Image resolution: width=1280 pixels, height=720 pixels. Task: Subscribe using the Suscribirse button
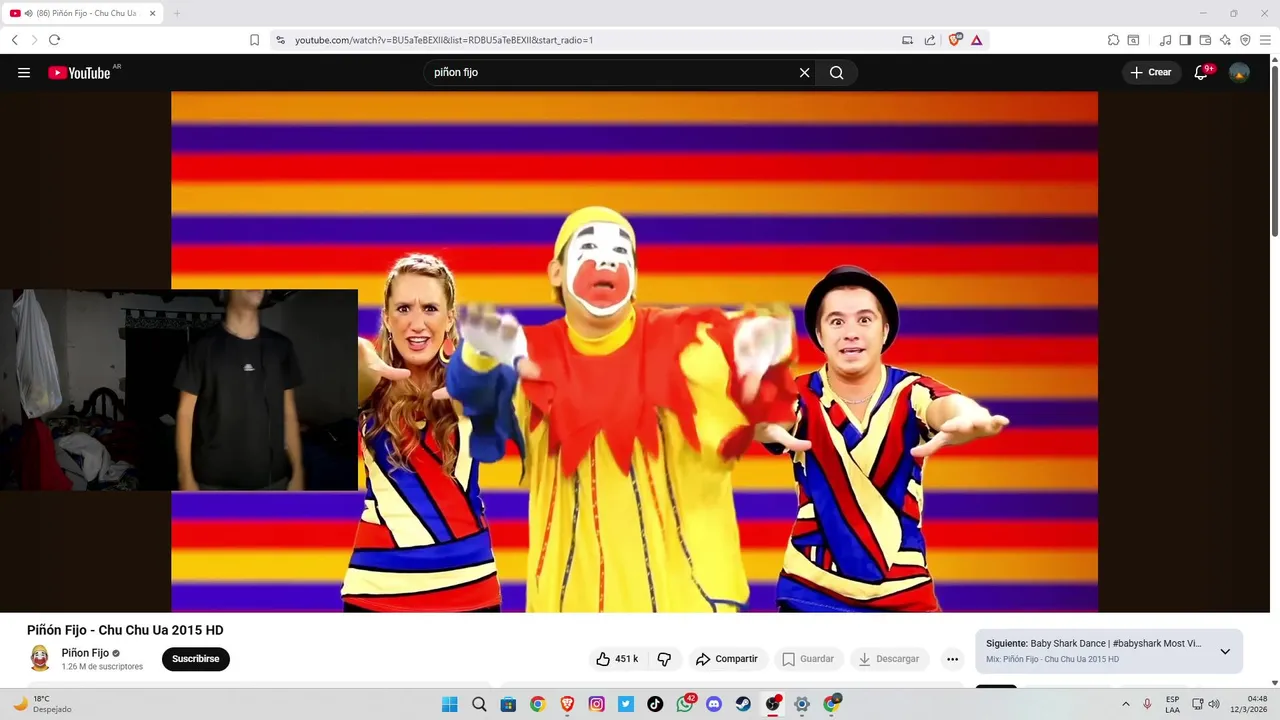pos(196,659)
